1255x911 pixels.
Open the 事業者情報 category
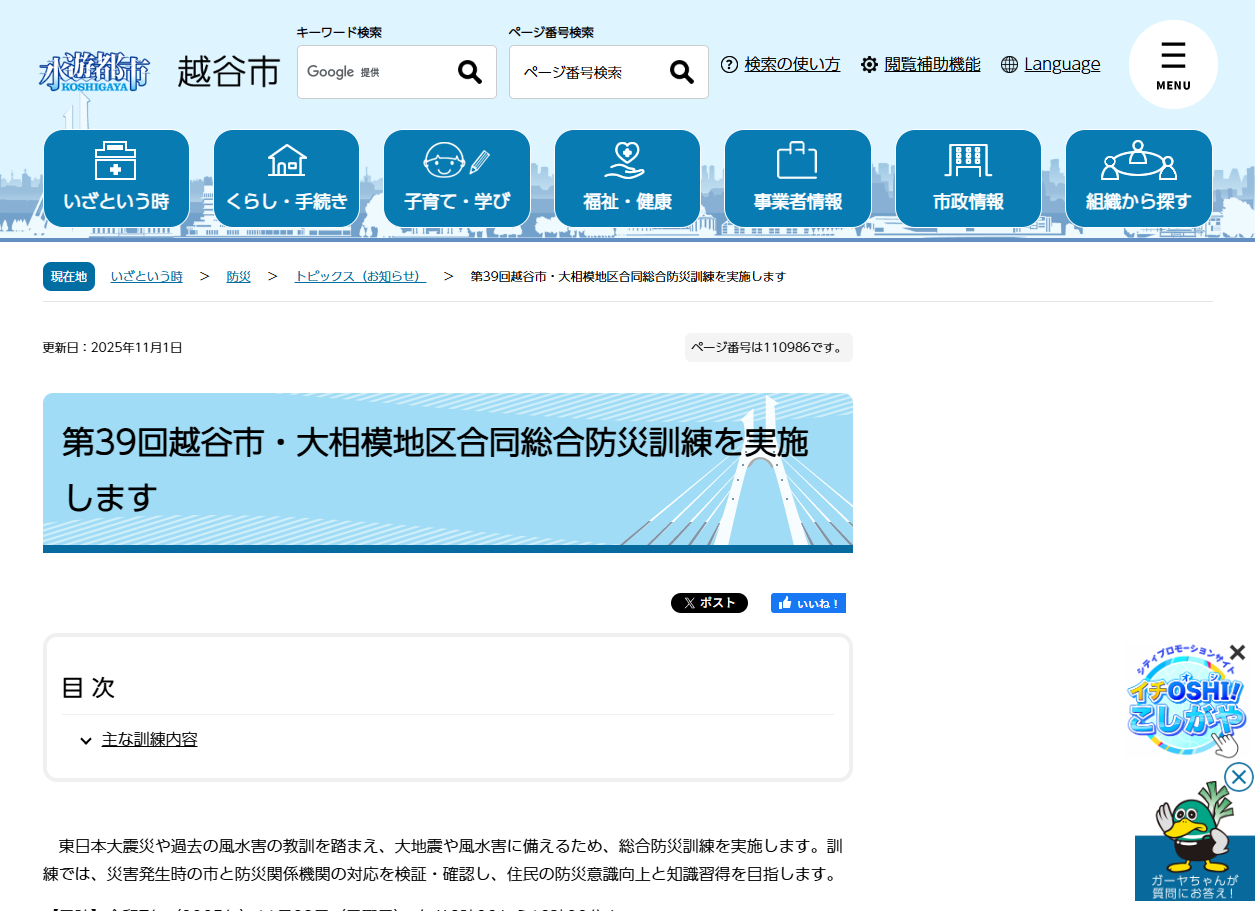pos(797,179)
